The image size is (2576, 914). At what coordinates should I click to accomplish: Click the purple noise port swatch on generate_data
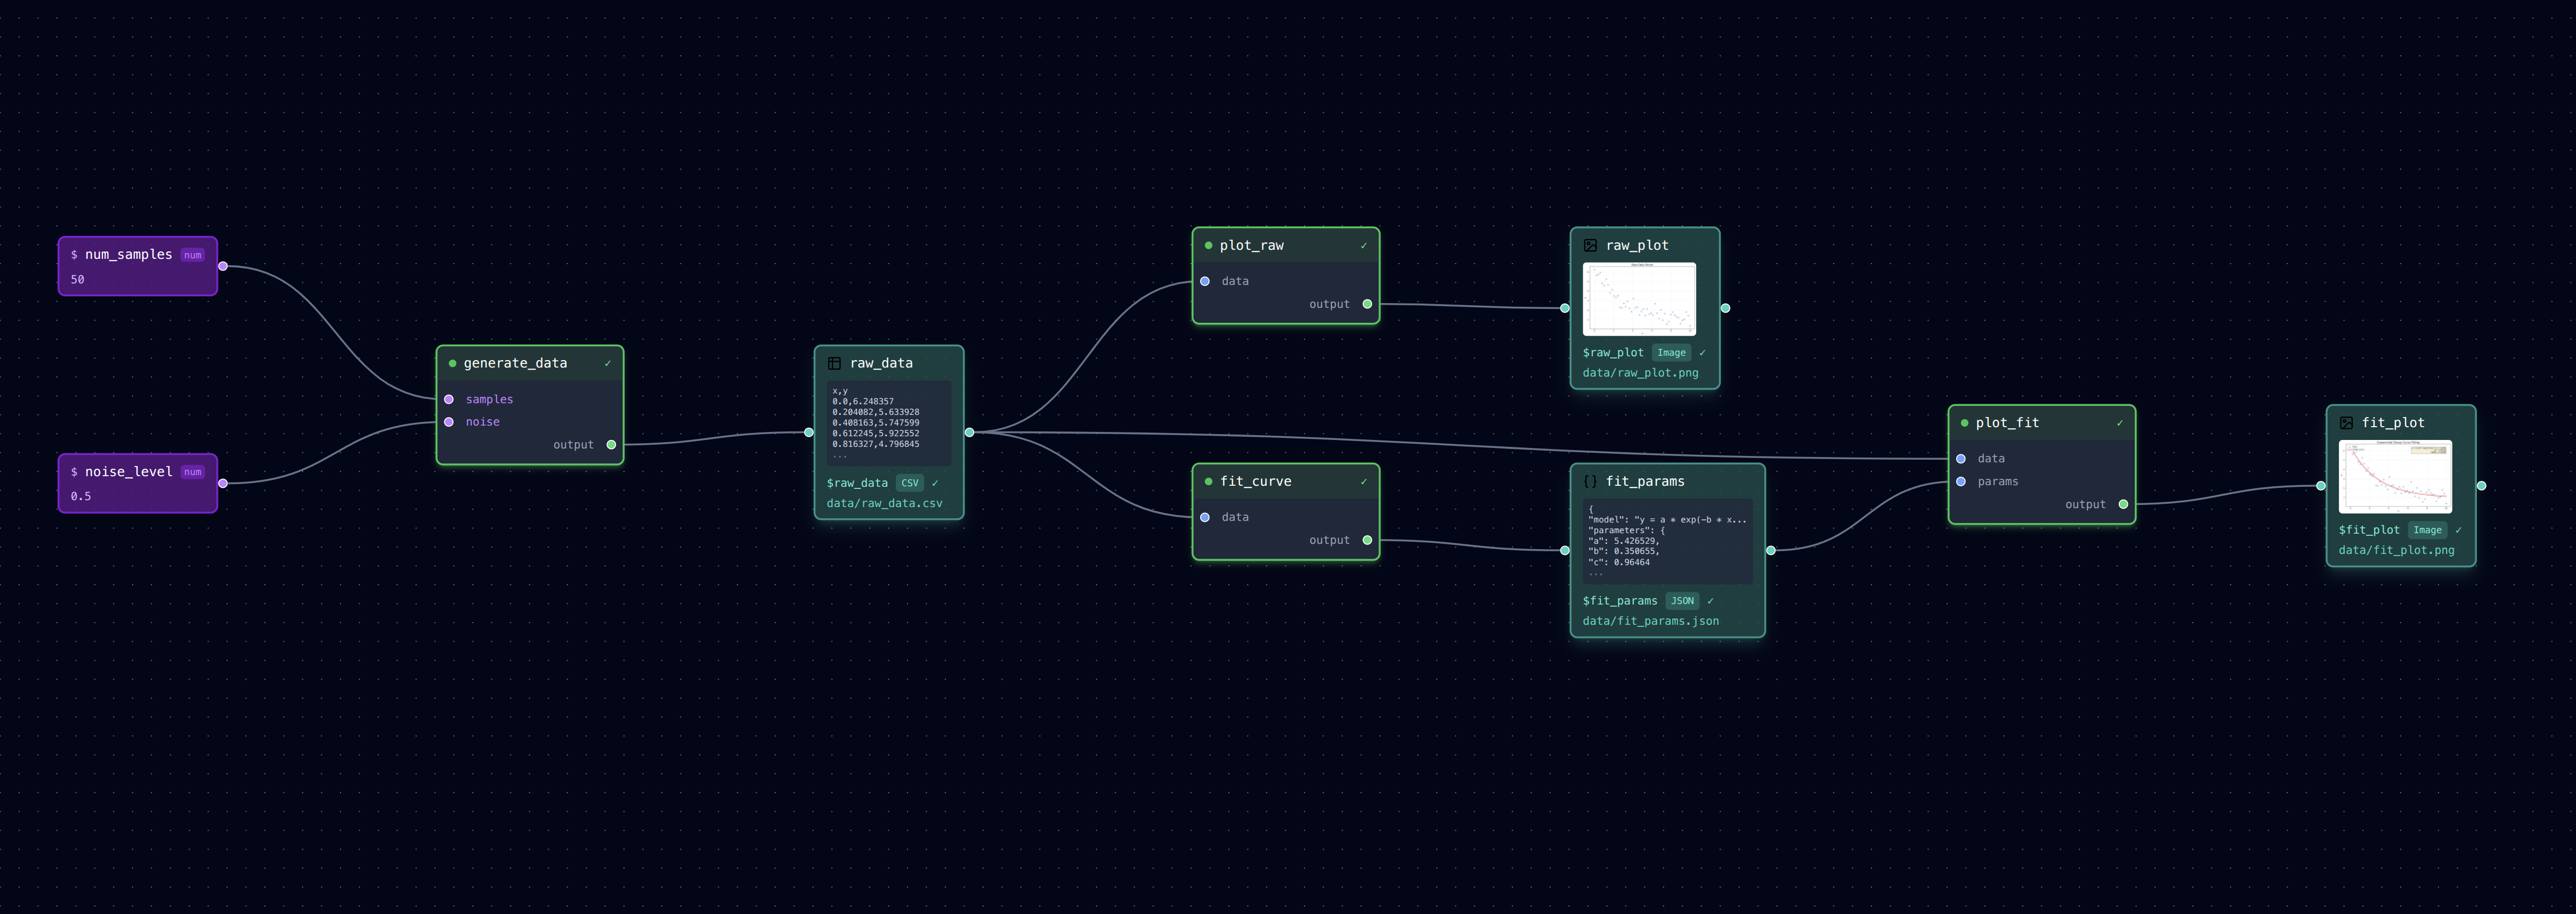click(x=449, y=421)
